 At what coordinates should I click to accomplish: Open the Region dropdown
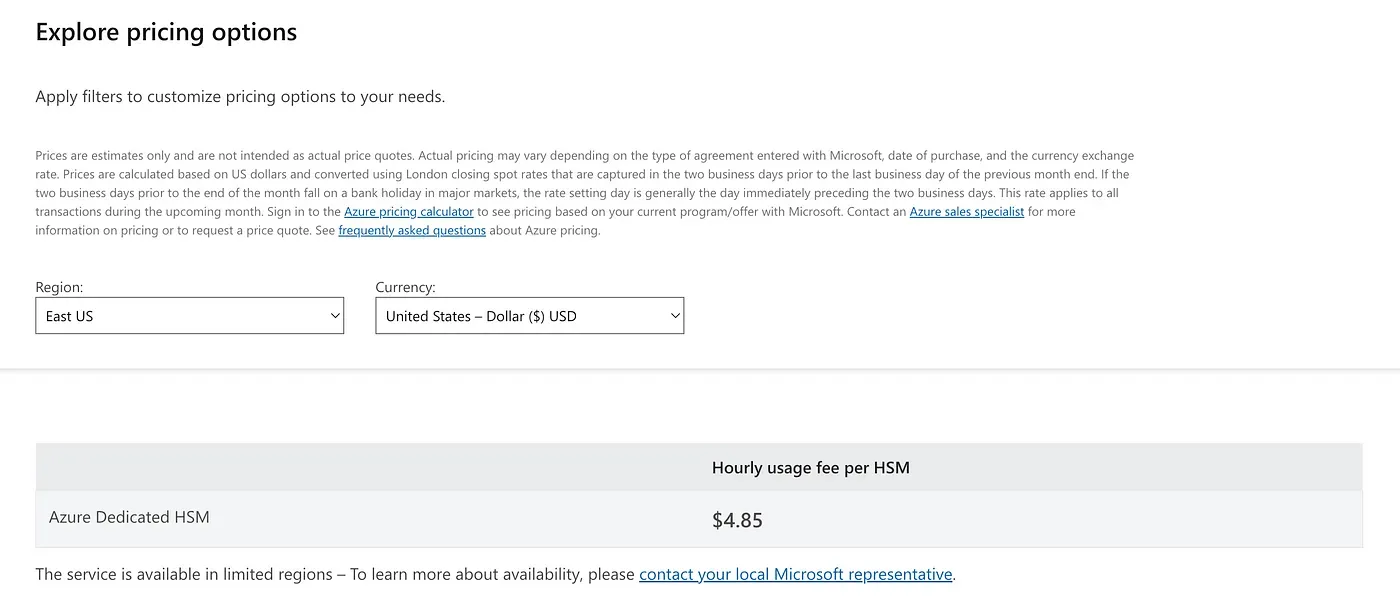tap(190, 315)
